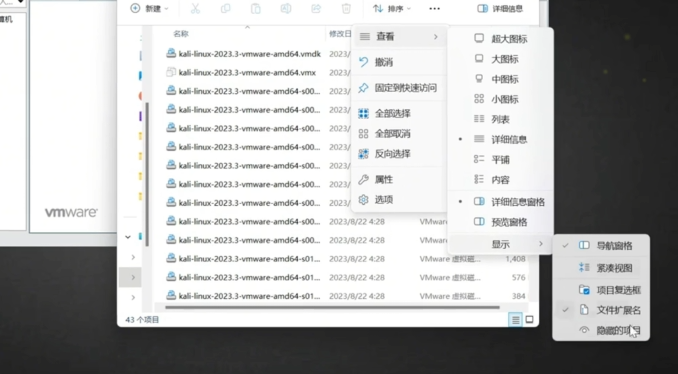Screen dimensions: 678x374
Task: Click 全部取消 select none
Action: tap(400, 134)
